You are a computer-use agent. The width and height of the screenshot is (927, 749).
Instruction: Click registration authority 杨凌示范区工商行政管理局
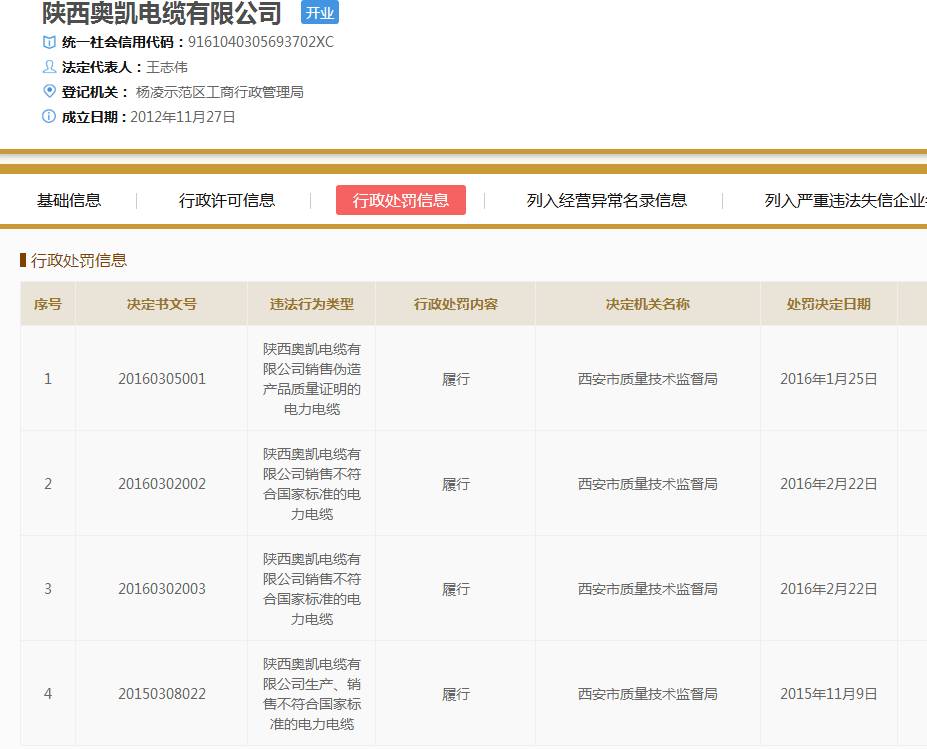click(219, 92)
